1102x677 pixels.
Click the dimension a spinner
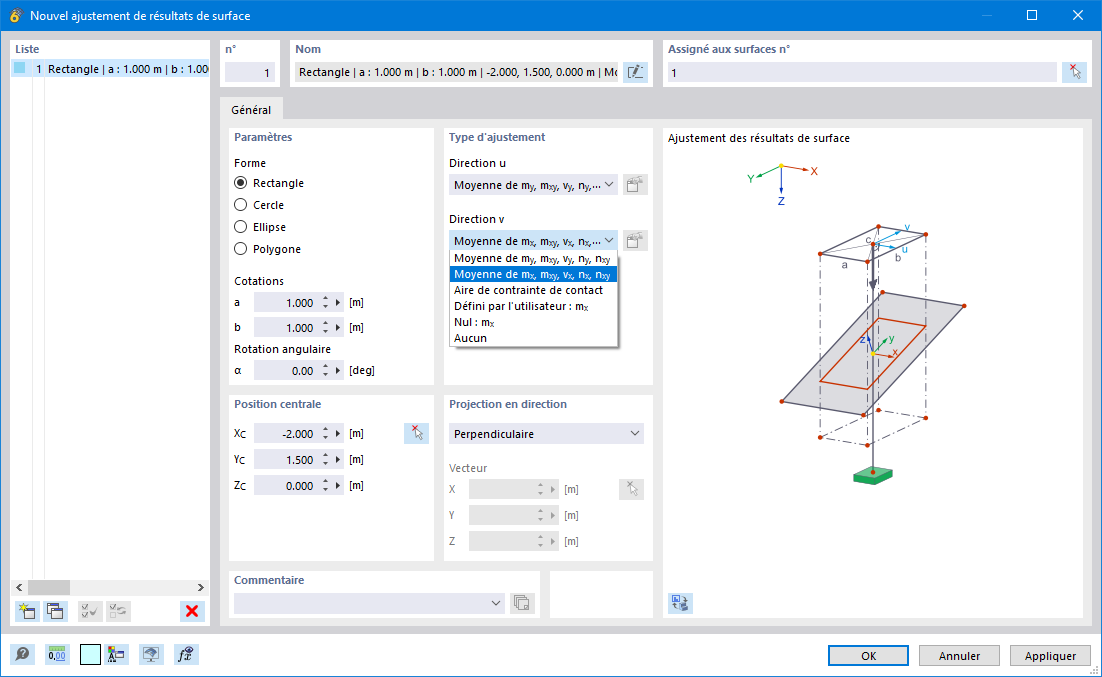click(x=325, y=303)
